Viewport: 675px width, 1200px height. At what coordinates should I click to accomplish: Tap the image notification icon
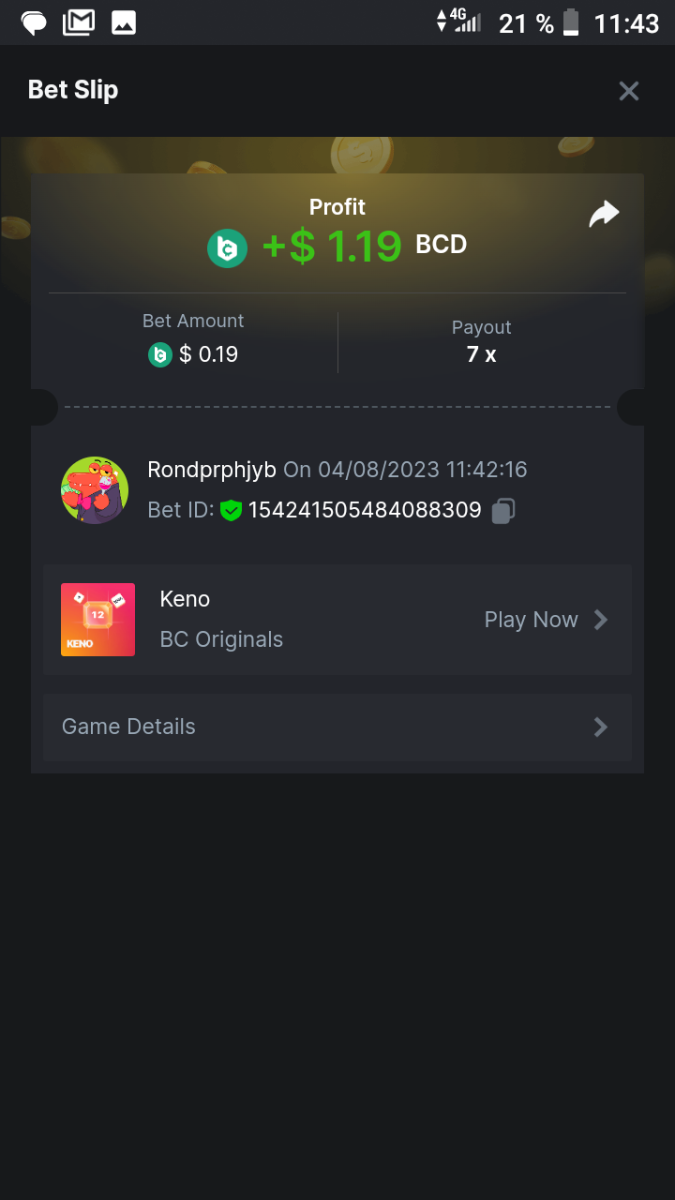coord(124,23)
